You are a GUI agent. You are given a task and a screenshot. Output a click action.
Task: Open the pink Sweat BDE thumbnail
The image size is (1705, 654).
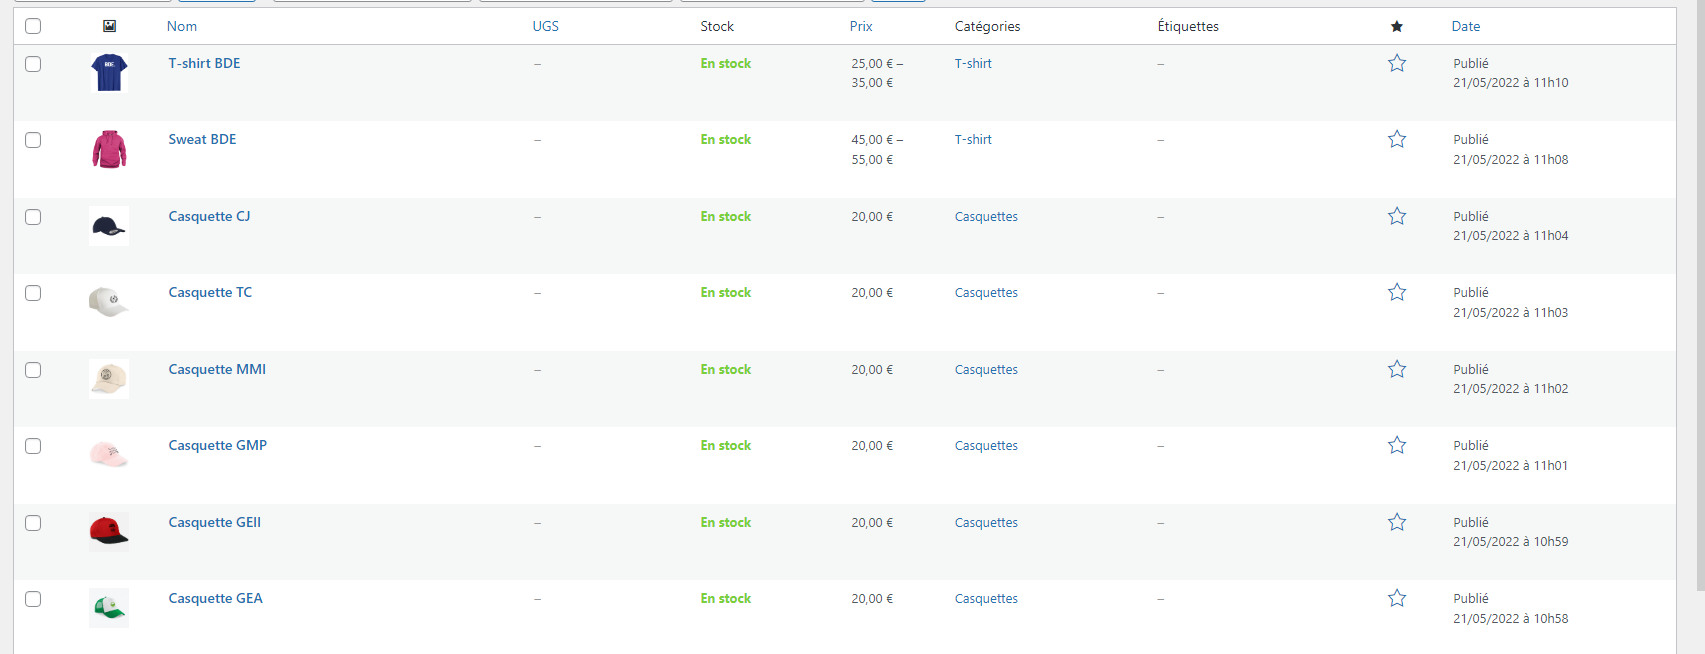(109, 150)
